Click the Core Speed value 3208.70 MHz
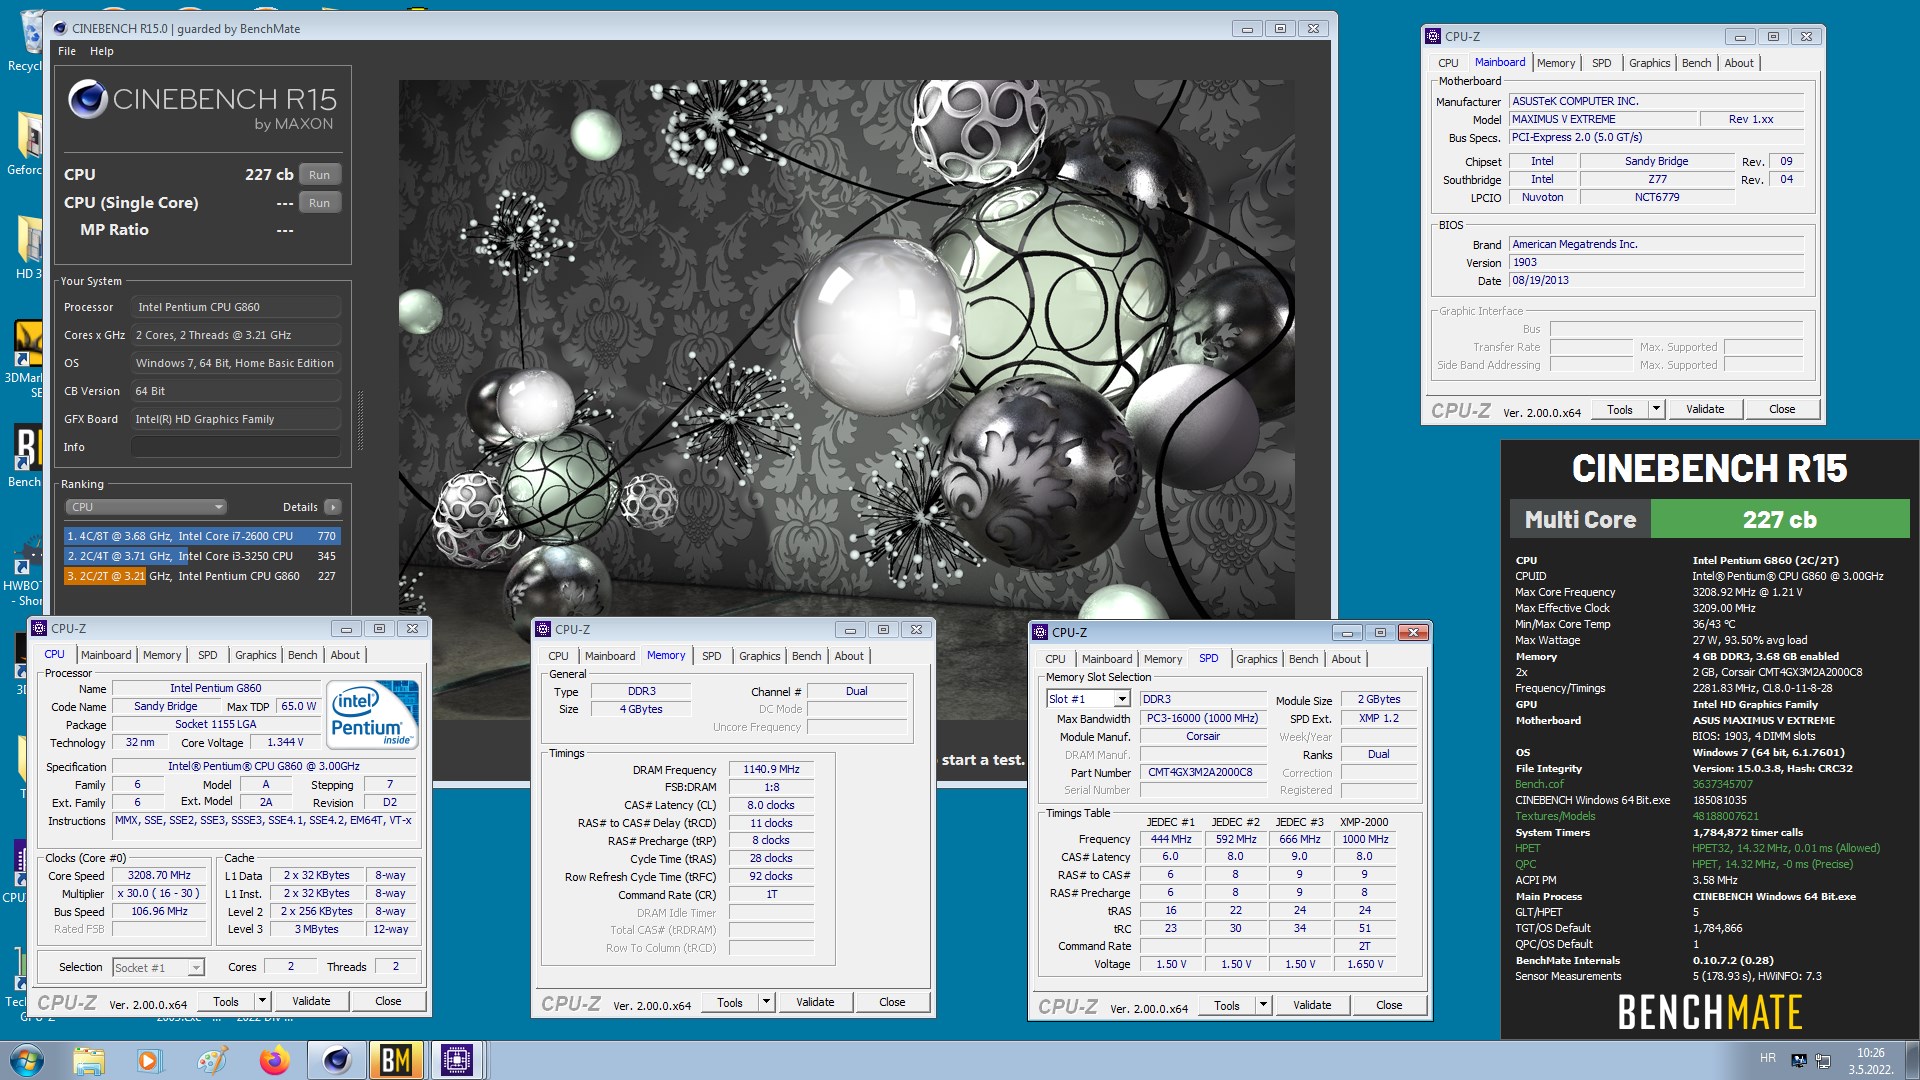This screenshot has height=1080, width=1920. [159, 875]
